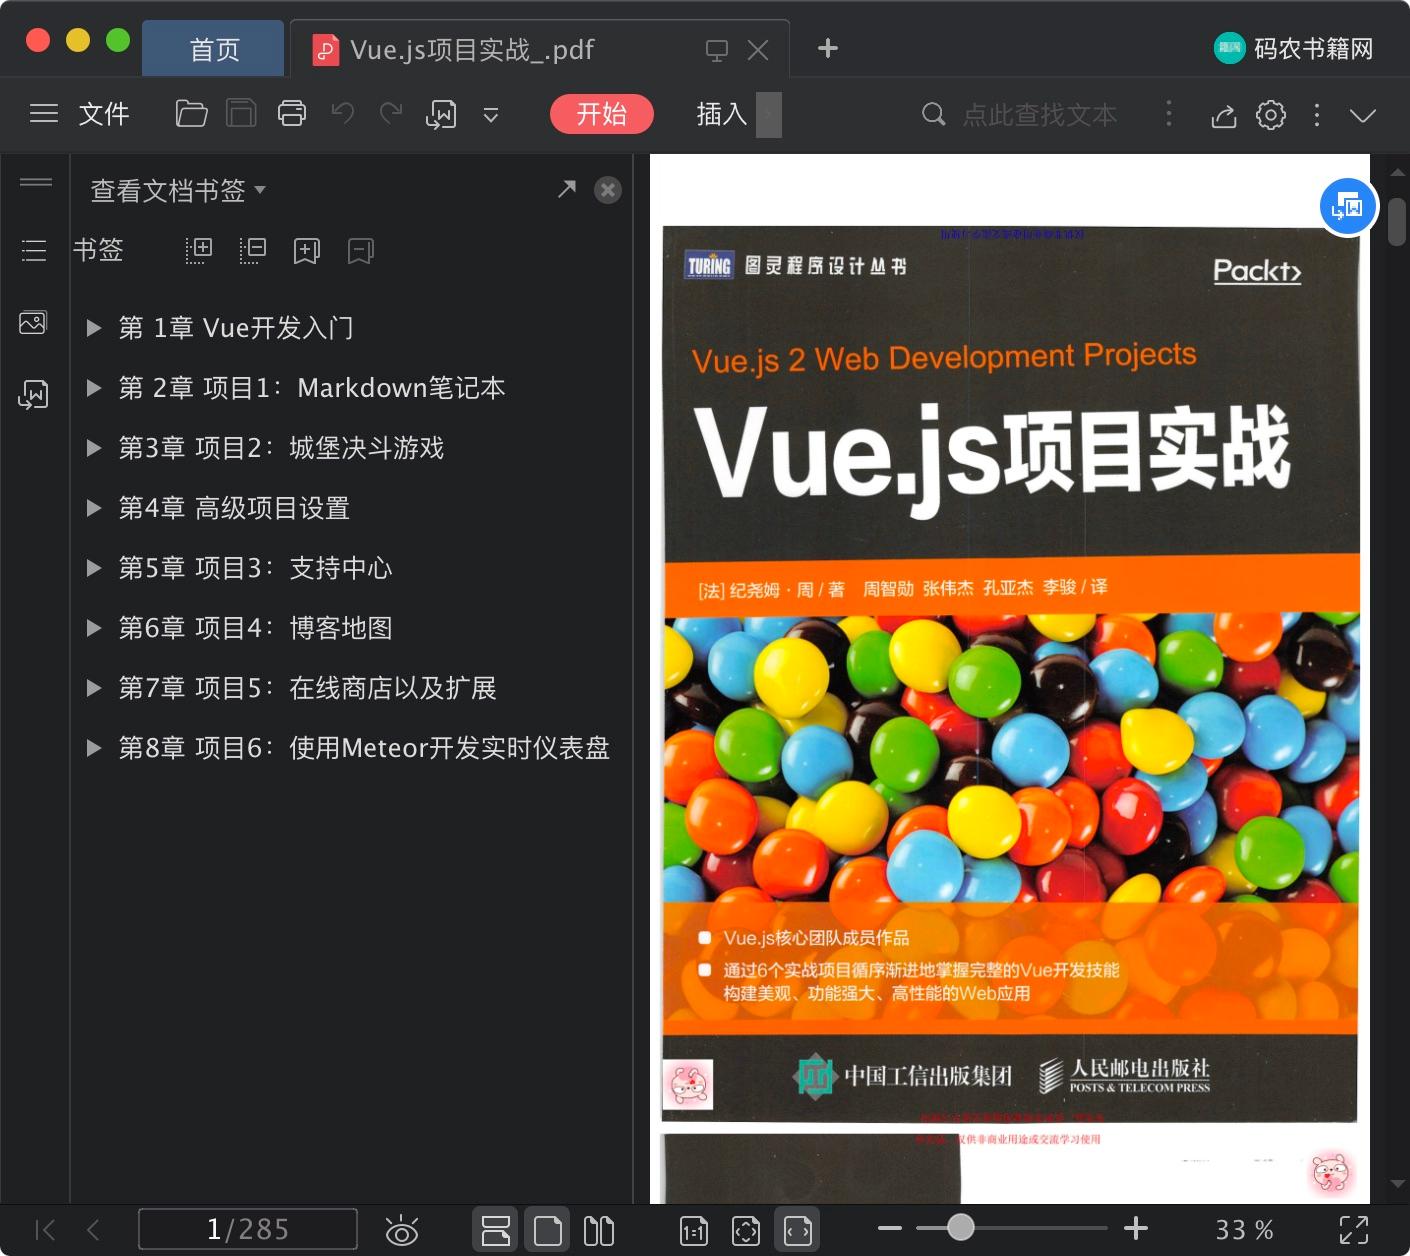Open the outline list sidebar icon
This screenshot has height=1256, width=1410.
[x=34, y=250]
